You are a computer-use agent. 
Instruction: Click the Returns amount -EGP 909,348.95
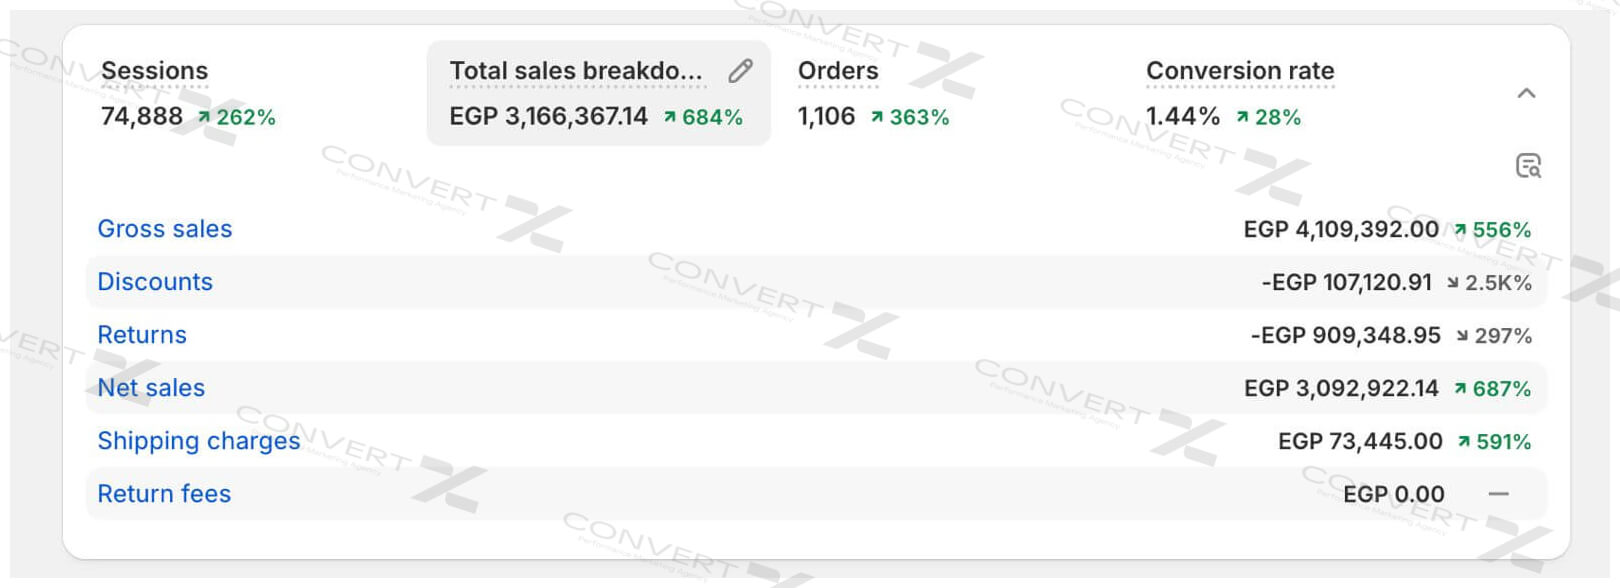point(1345,336)
